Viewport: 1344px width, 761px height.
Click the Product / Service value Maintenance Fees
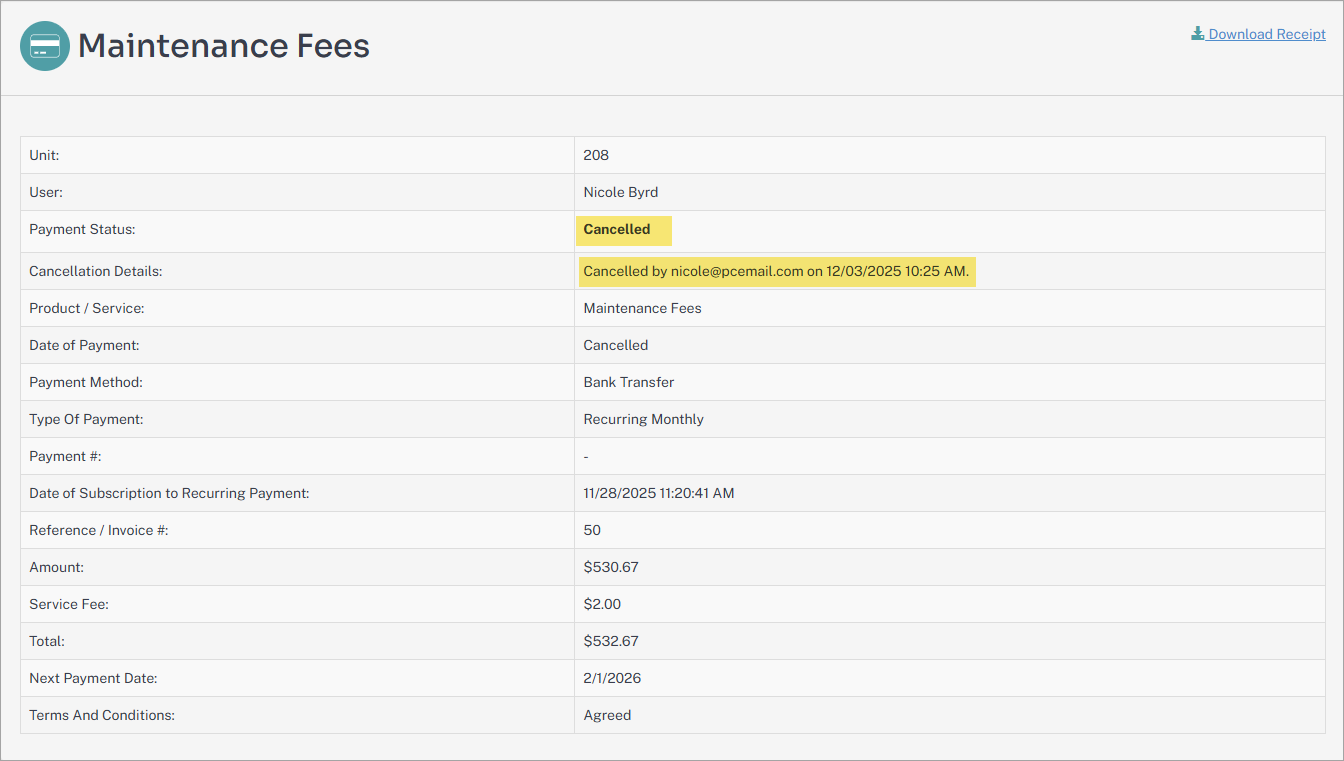tap(643, 308)
